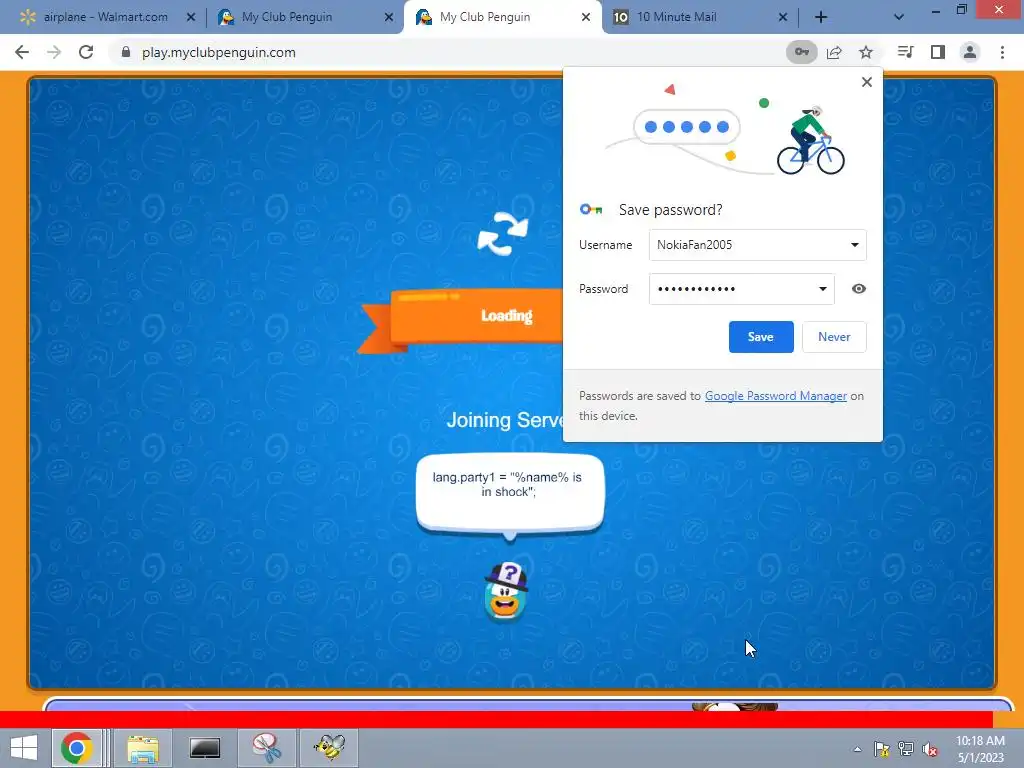The height and width of the screenshot is (768, 1024).
Task: Open the password key icon in address bar
Action: (801, 52)
